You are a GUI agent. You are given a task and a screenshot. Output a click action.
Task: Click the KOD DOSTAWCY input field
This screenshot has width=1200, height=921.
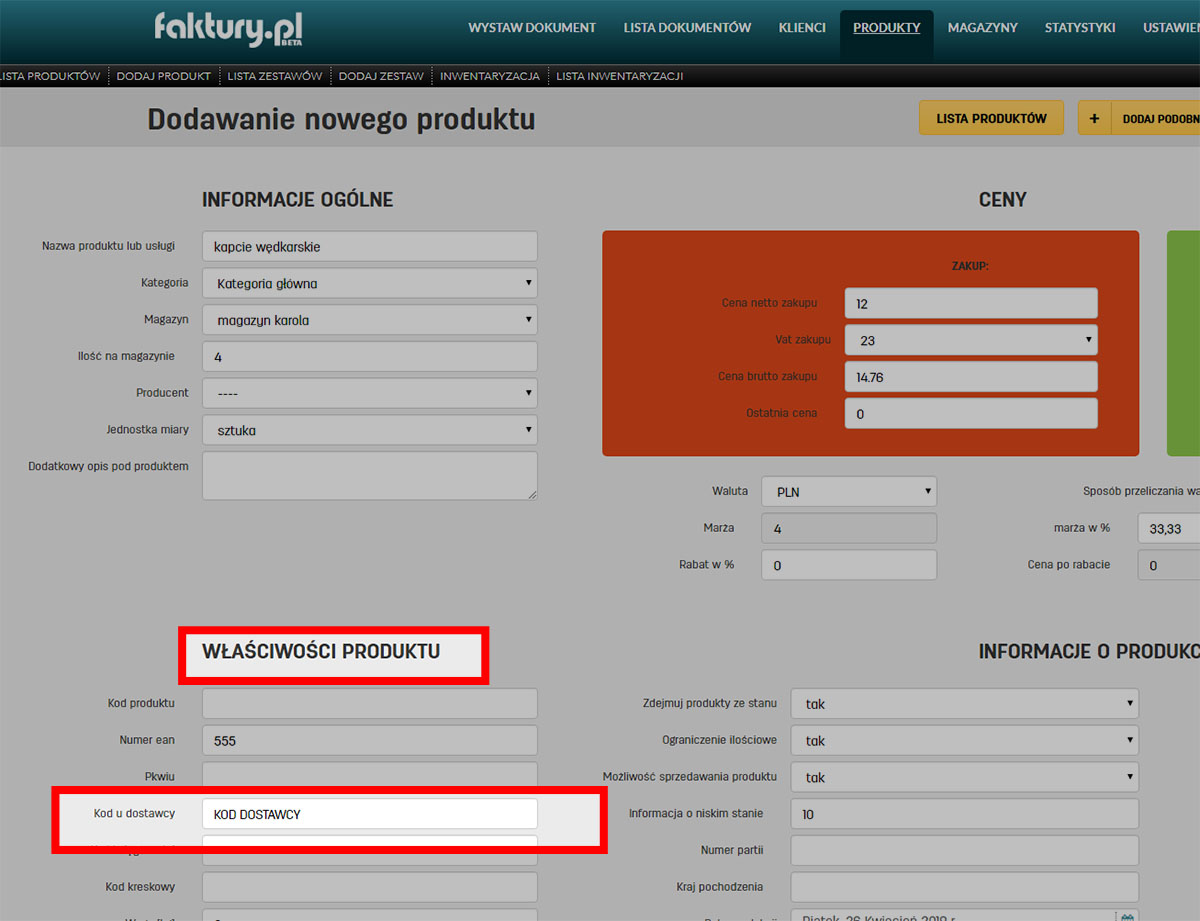pyautogui.click(x=370, y=813)
